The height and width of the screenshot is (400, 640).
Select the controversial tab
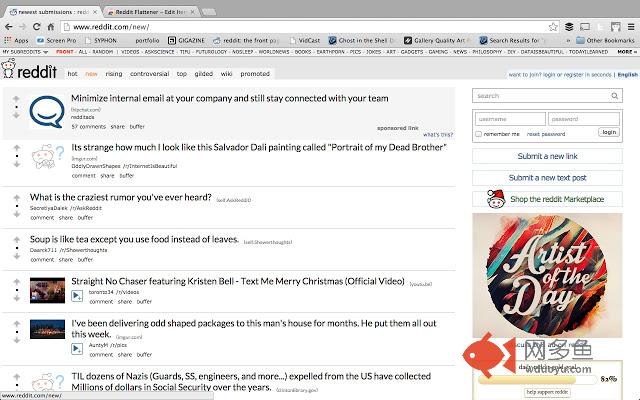[x=149, y=74]
